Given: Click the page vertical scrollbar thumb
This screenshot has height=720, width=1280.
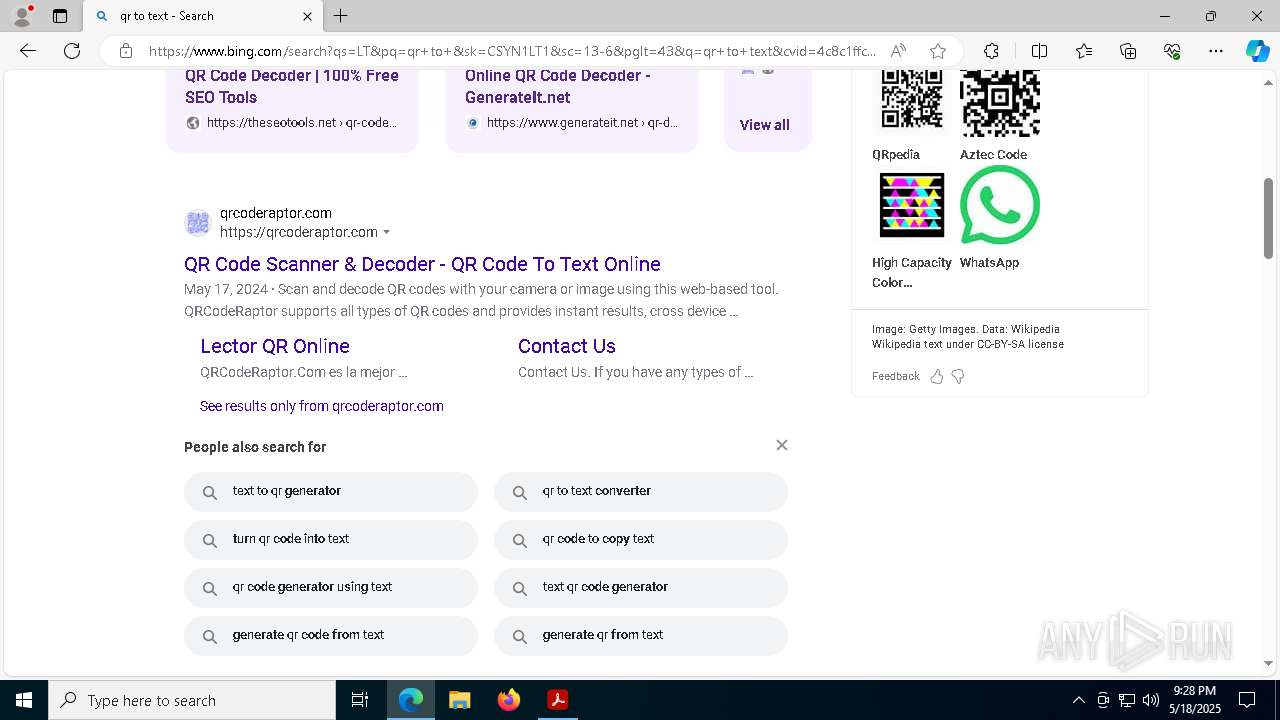Looking at the screenshot, I should pos(1269,218).
